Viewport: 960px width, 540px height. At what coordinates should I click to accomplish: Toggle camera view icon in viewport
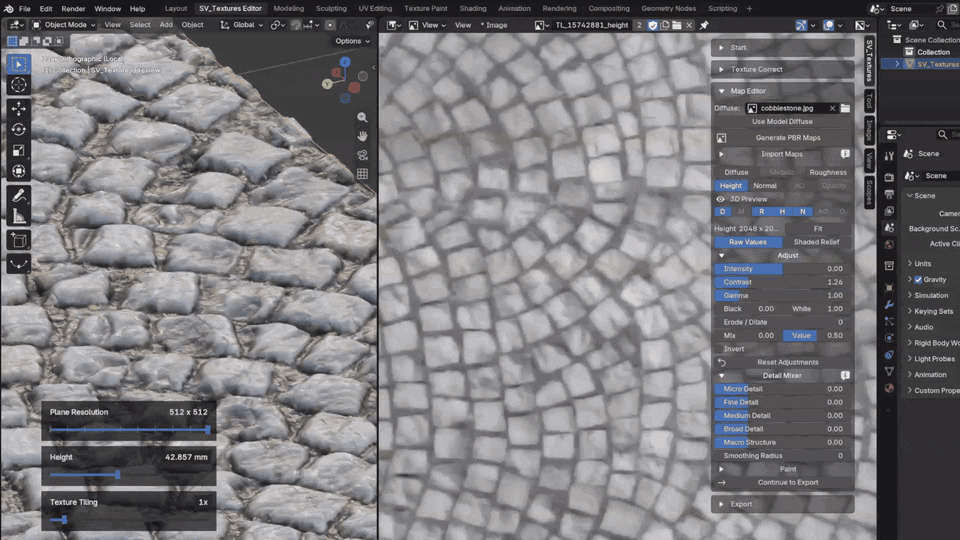362,155
